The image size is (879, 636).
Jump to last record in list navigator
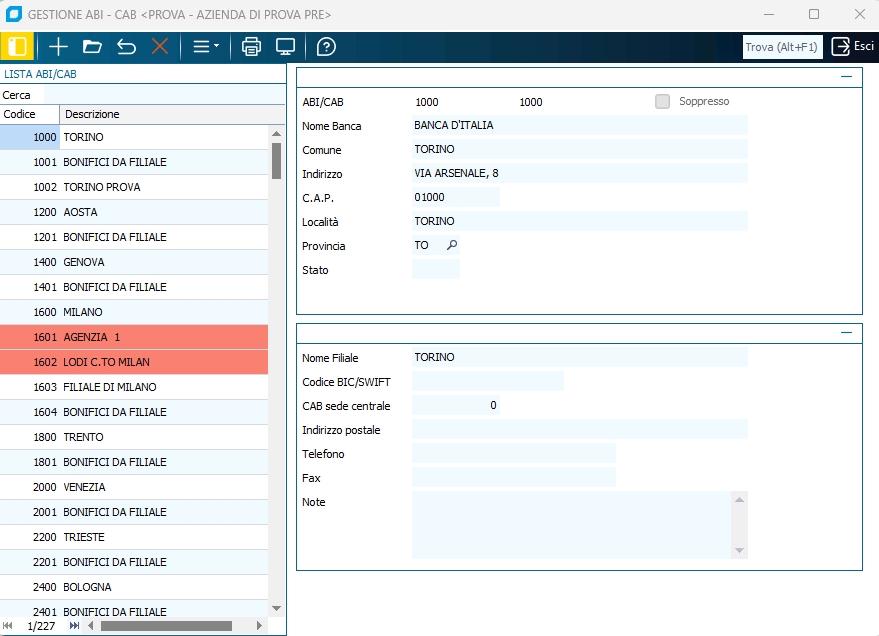(x=74, y=626)
